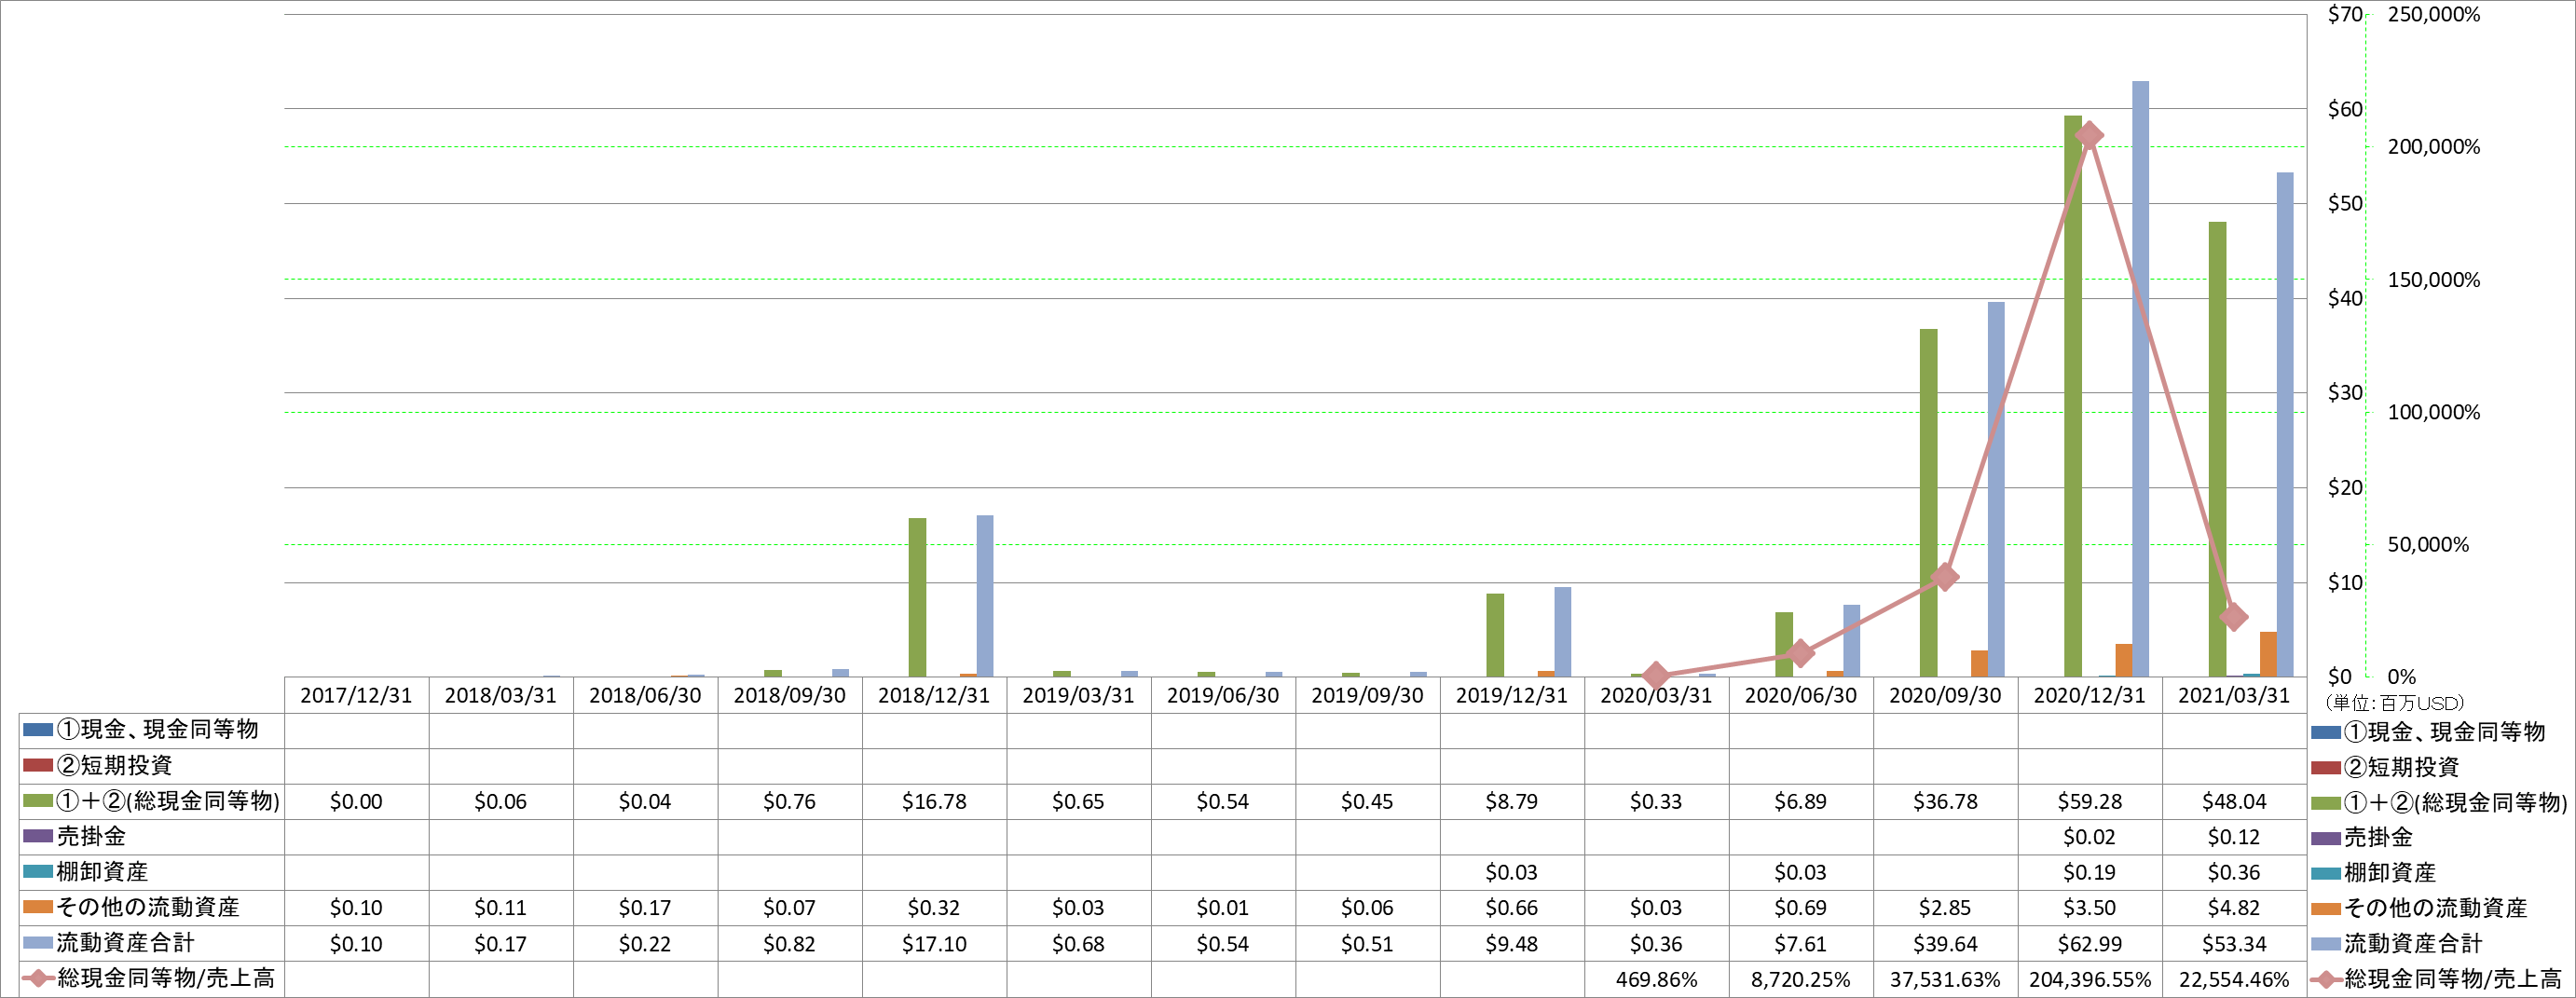
Task: Select the 469.86% ratio value
Action: (1656, 980)
